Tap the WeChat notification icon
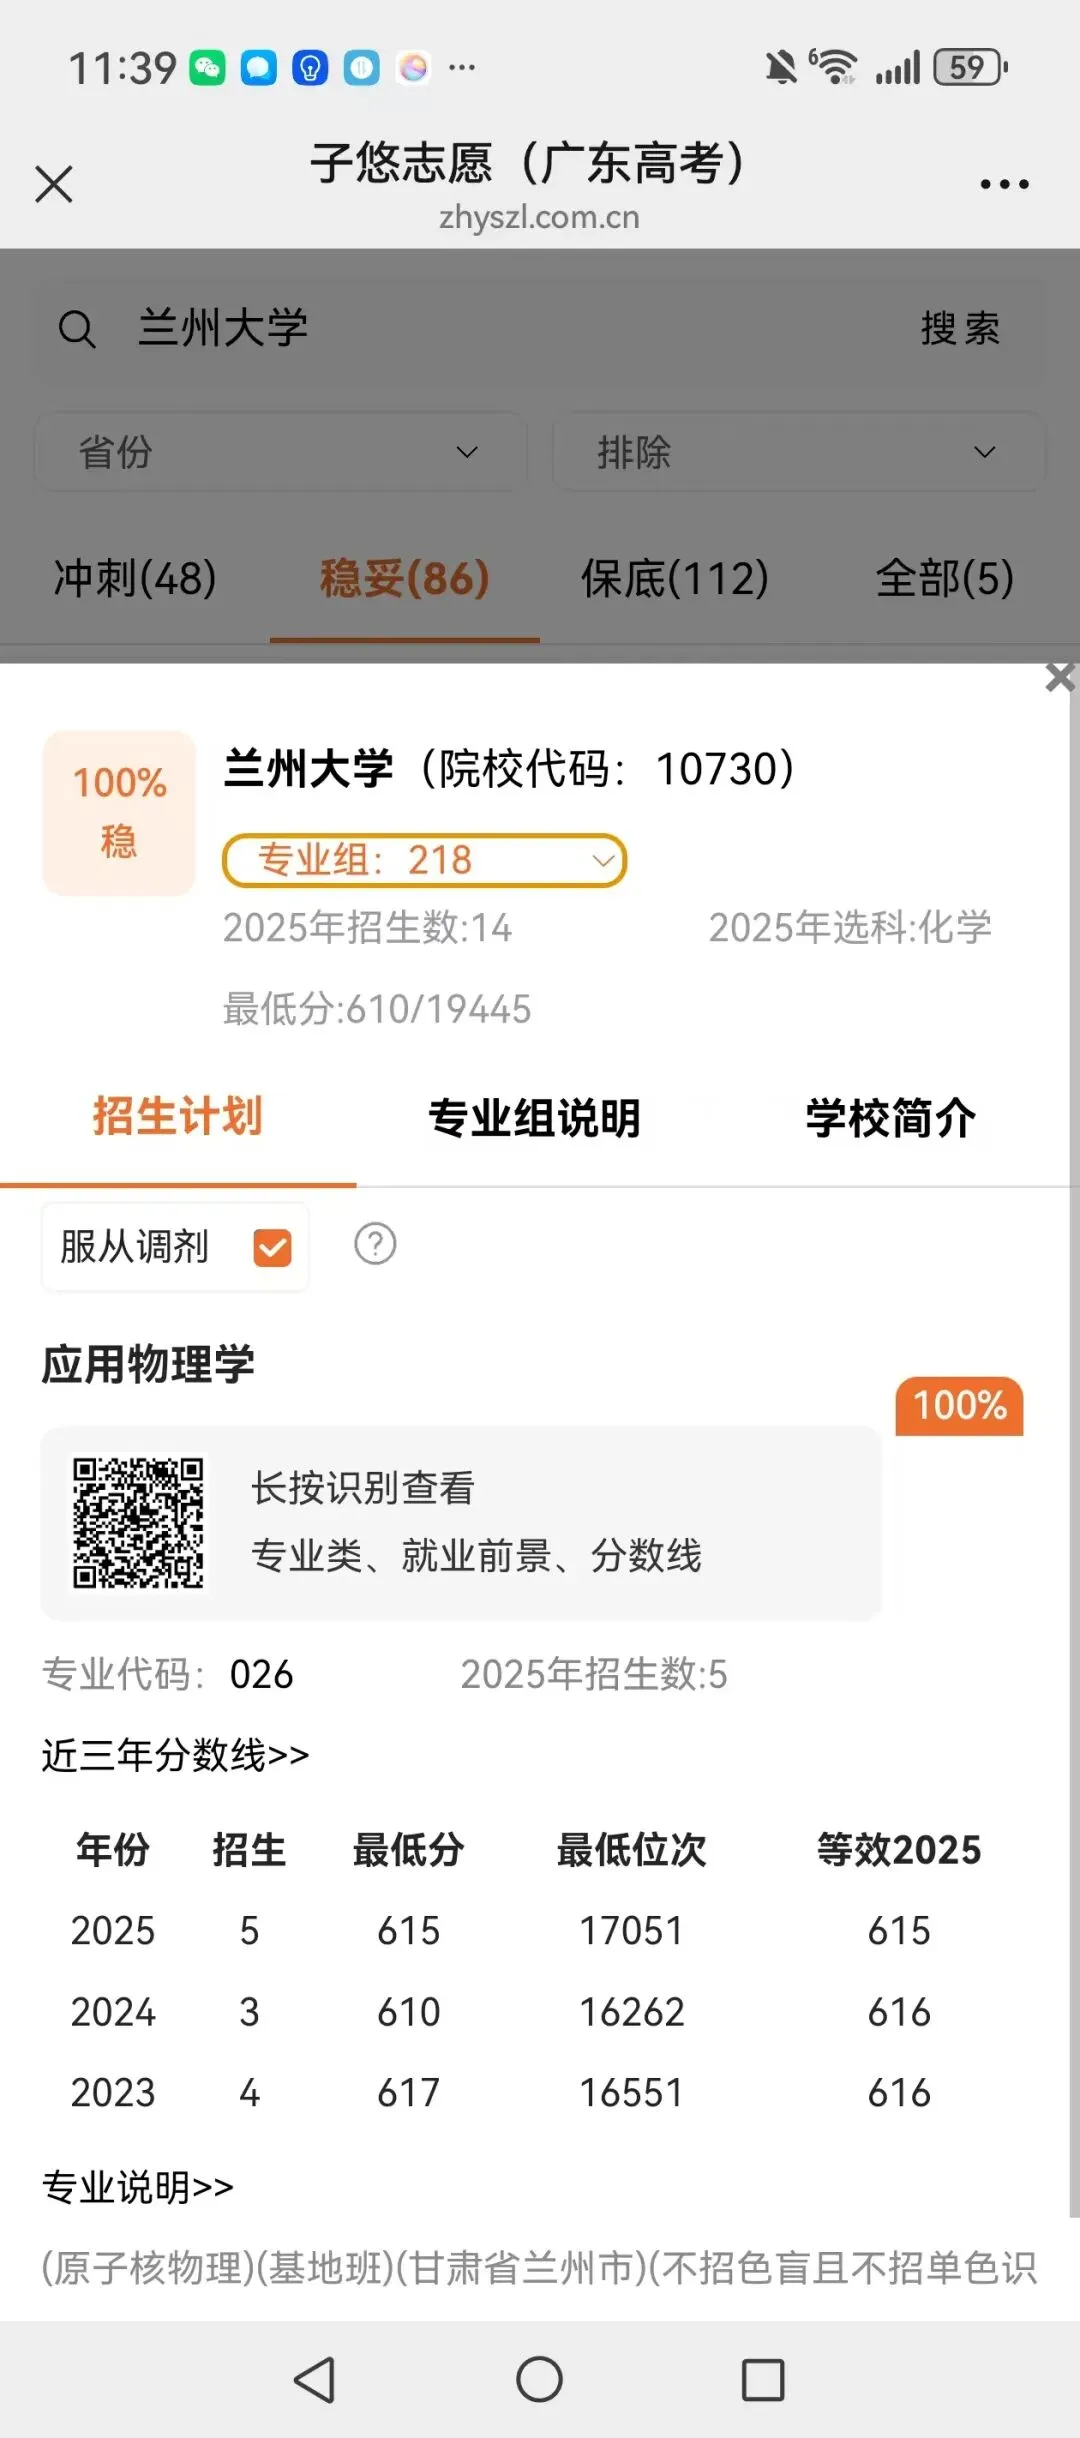Image resolution: width=1080 pixels, height=2438 pixels. pyautogui.click(x=207, y=68)
